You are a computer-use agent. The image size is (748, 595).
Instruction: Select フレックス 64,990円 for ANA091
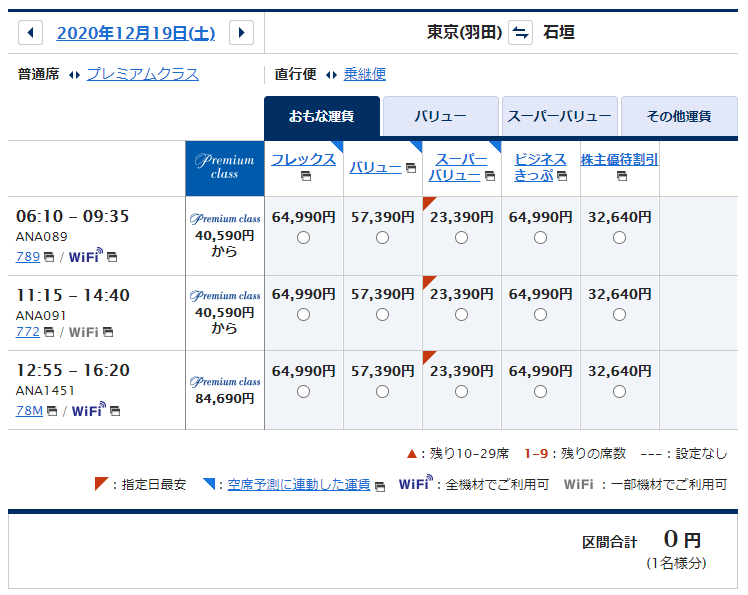click(303, 314)
